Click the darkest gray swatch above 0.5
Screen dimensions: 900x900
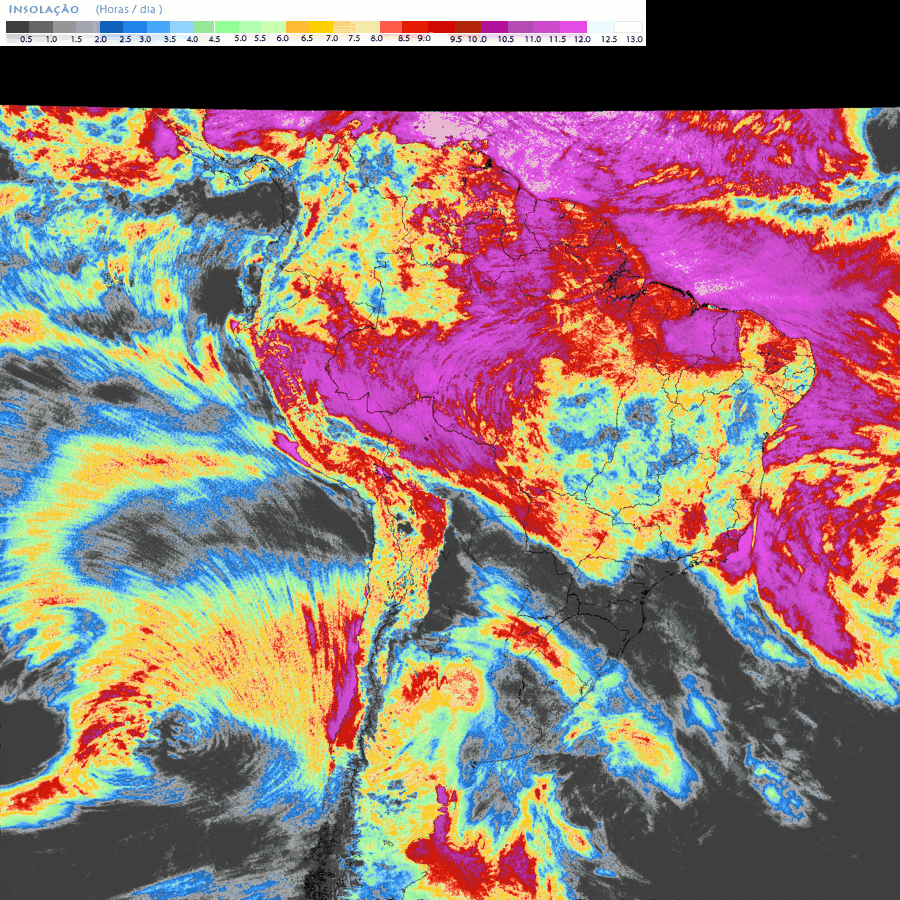click(17, 27)
